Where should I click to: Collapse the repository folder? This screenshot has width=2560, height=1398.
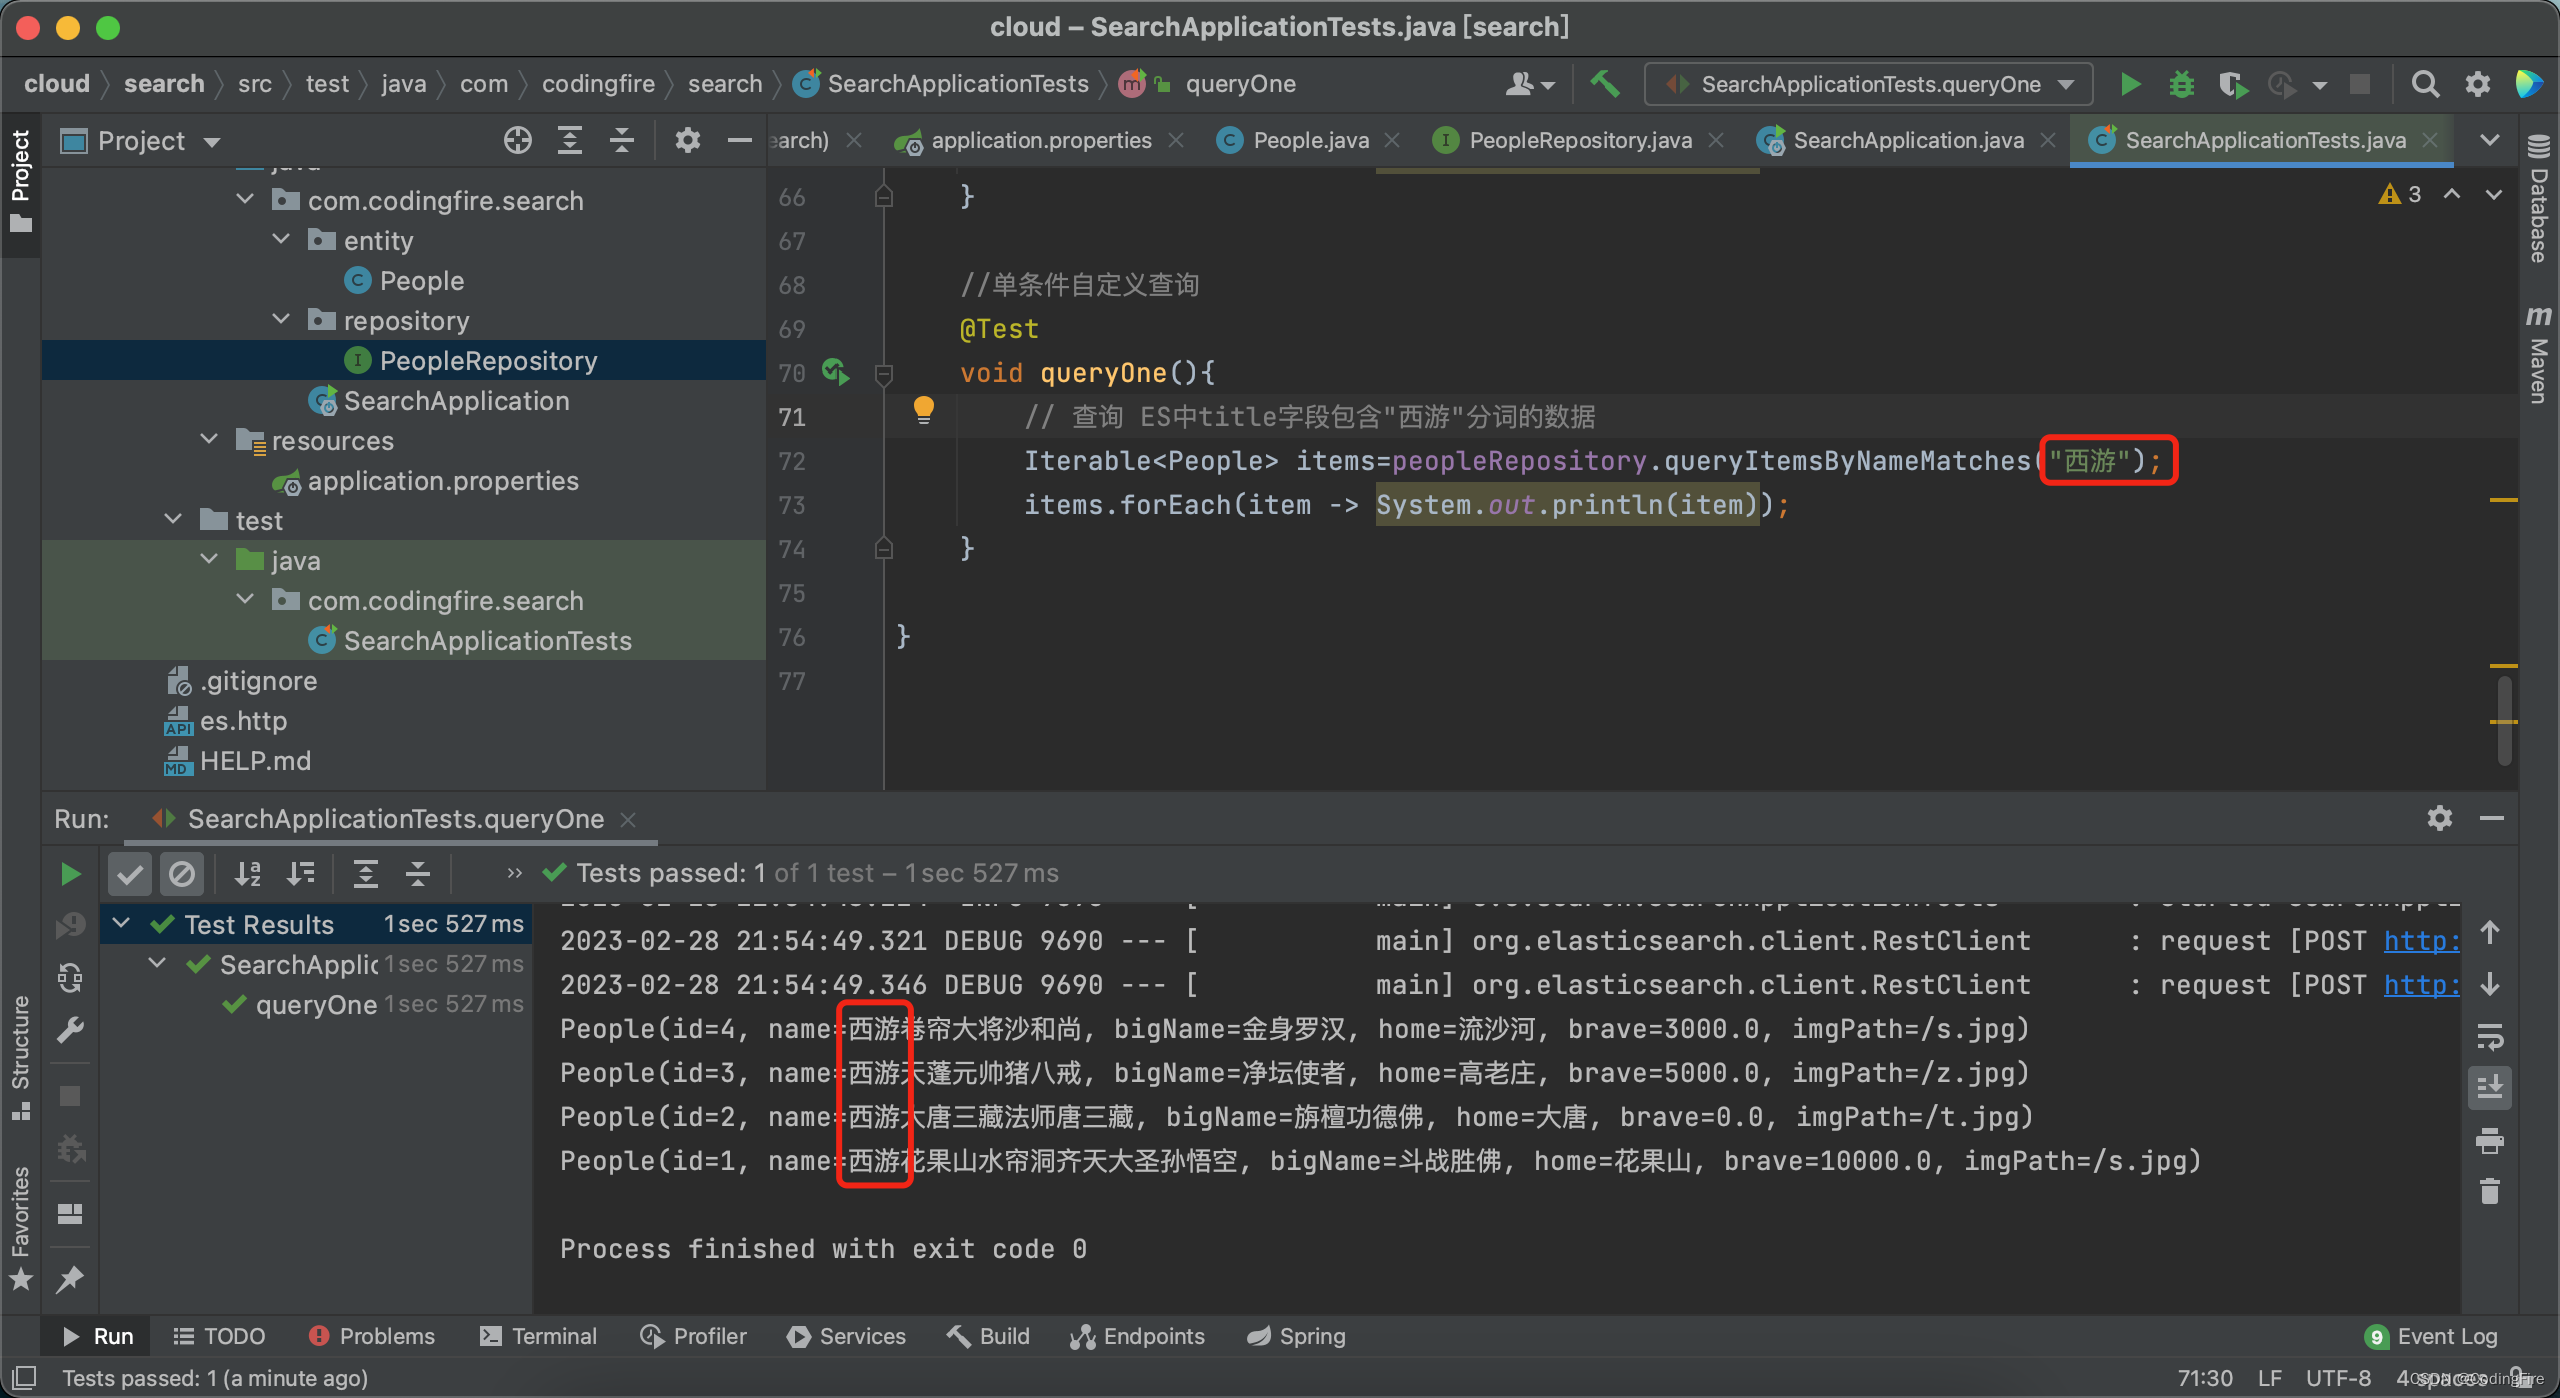point(282,320)
